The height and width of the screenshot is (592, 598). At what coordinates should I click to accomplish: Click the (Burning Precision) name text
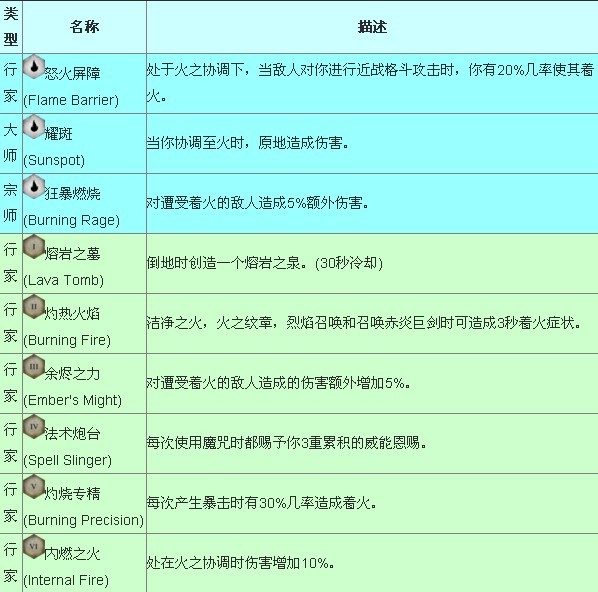pyautogui.click(x=84, y=520)
